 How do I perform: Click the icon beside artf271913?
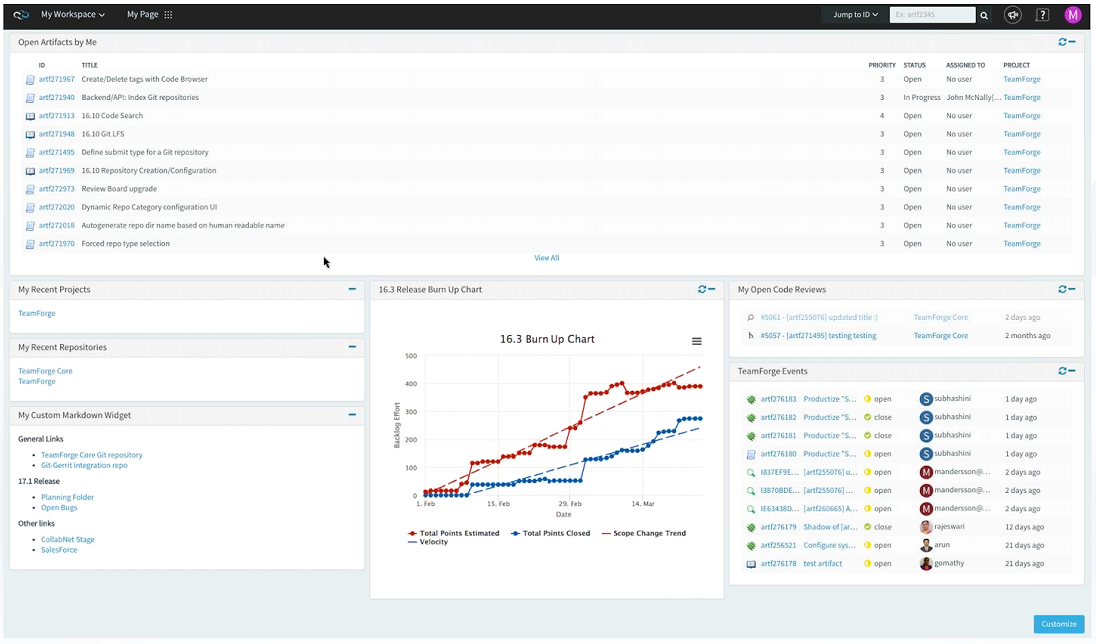[30, 116]
